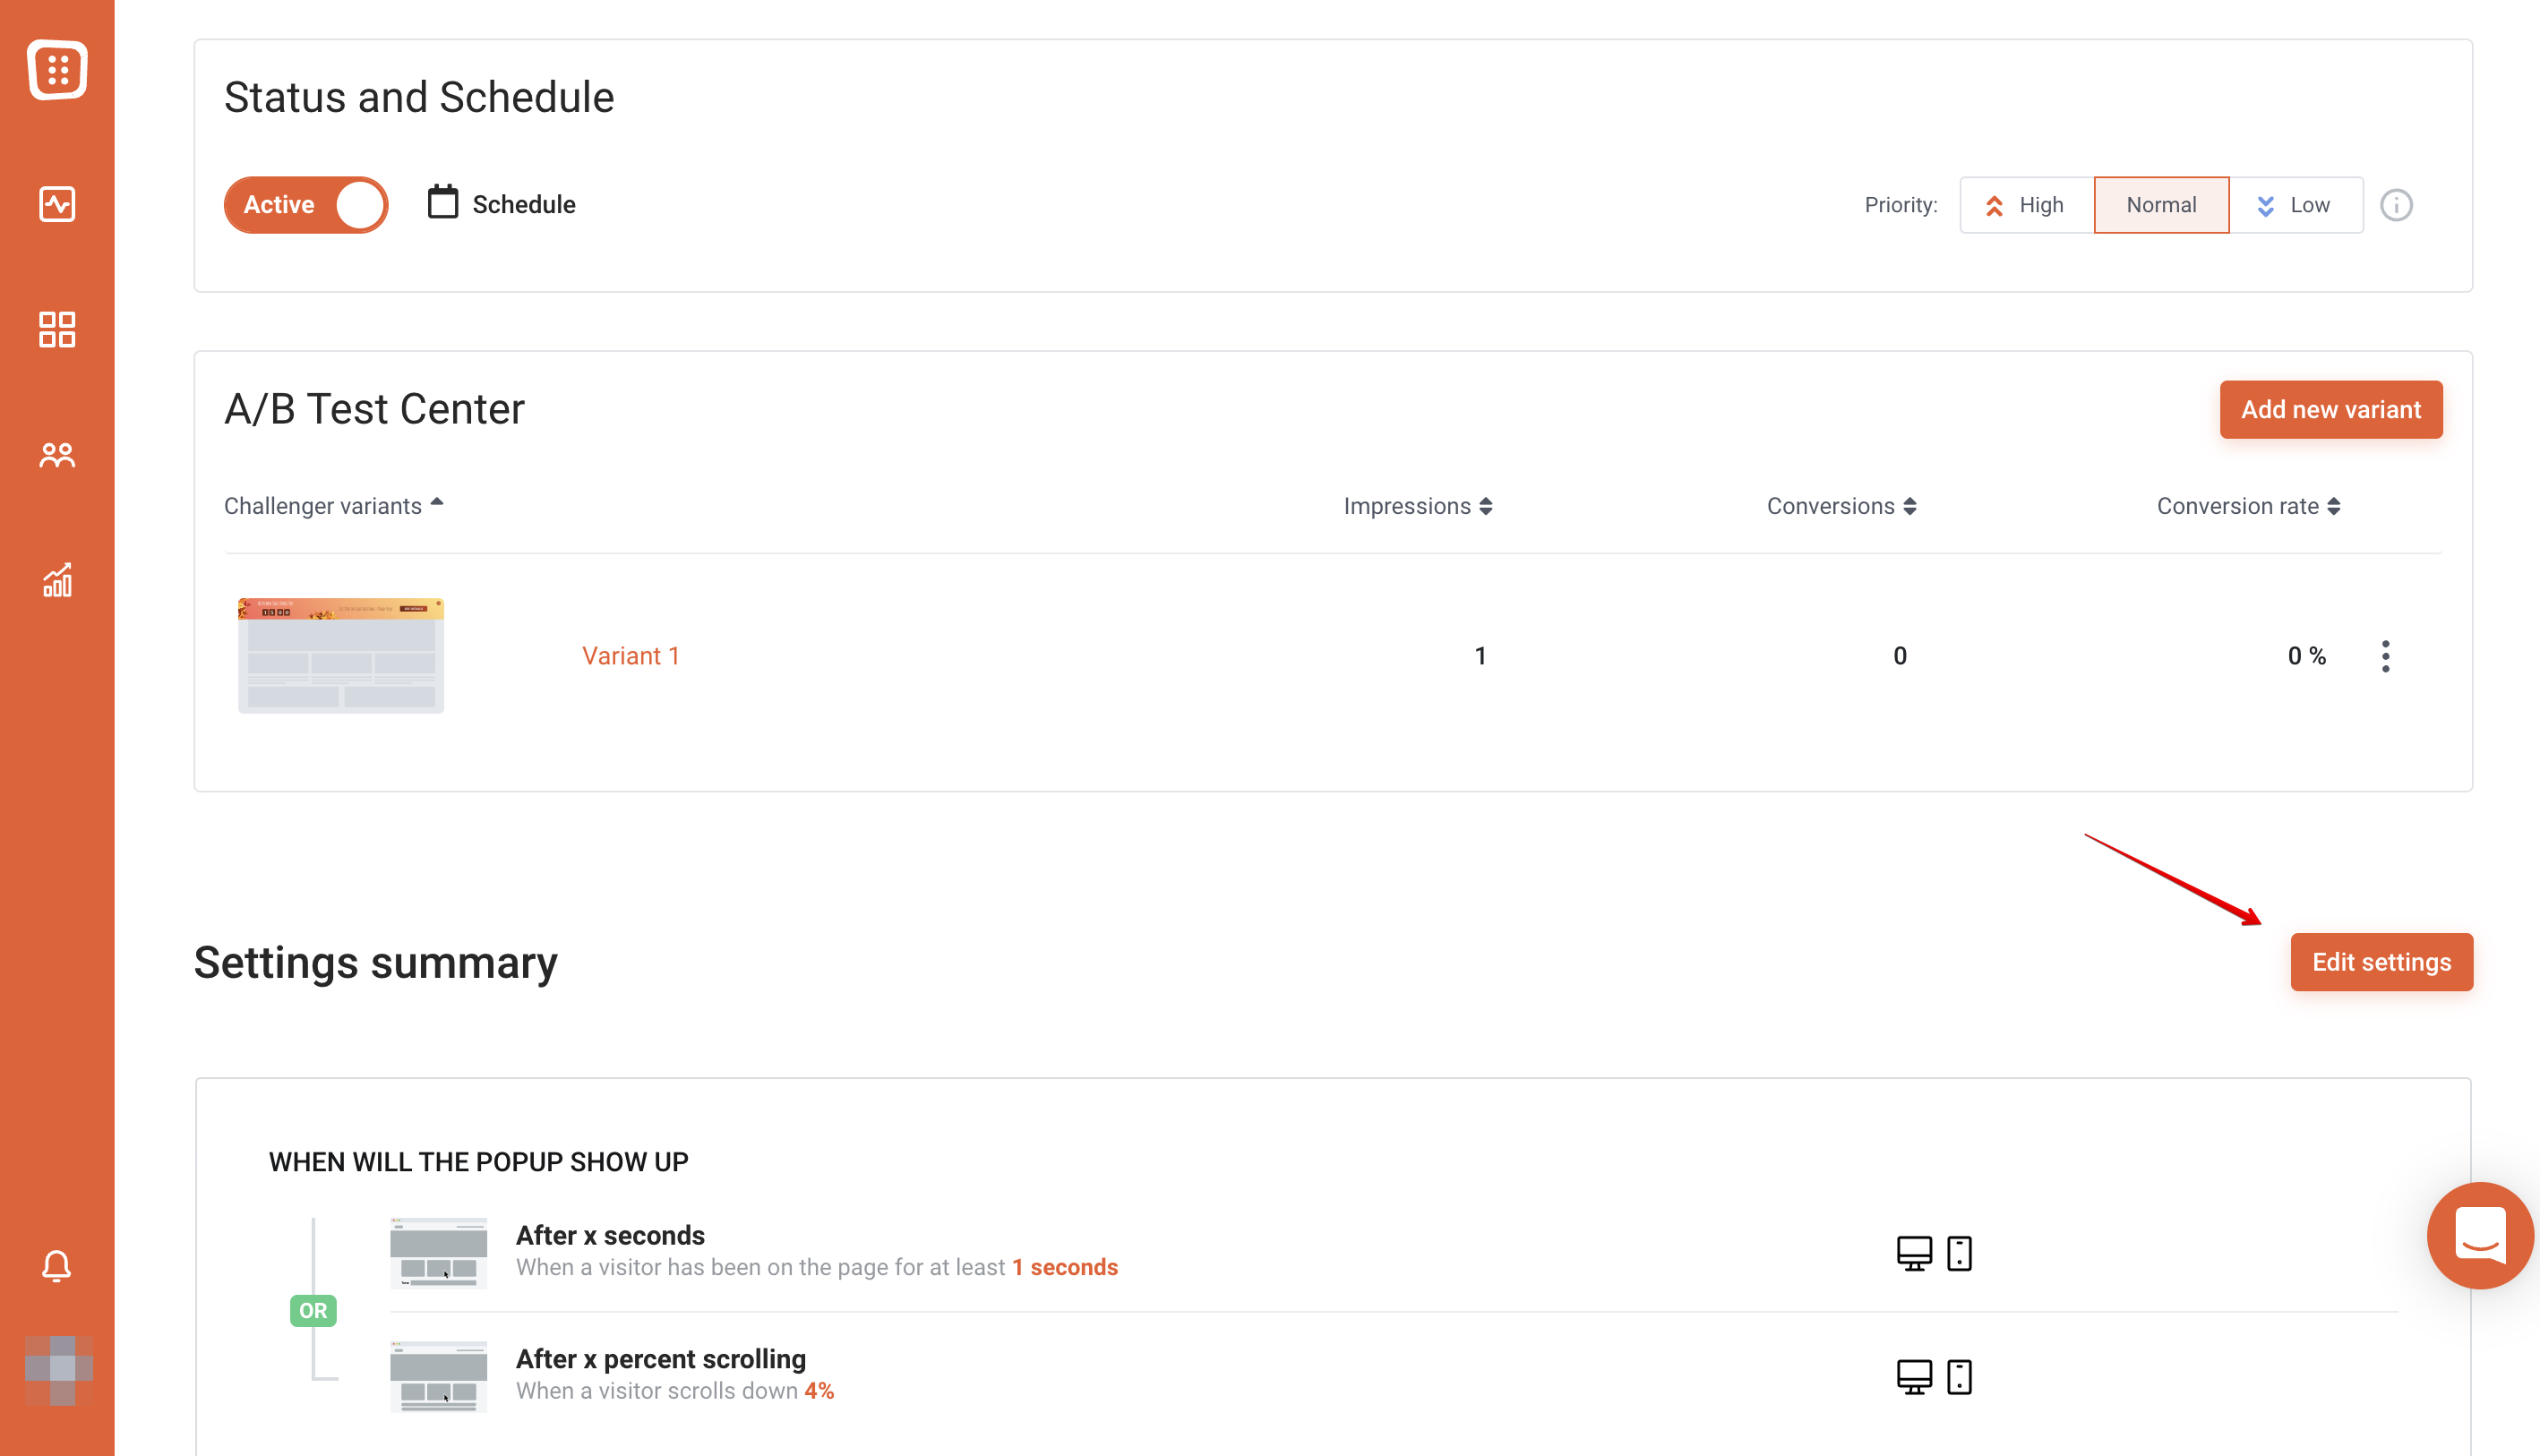The image size is (2540, 1456).
Task: Open the subscribers people icon in sidebar
Action: pyautogui.click(x=57, y=455)
